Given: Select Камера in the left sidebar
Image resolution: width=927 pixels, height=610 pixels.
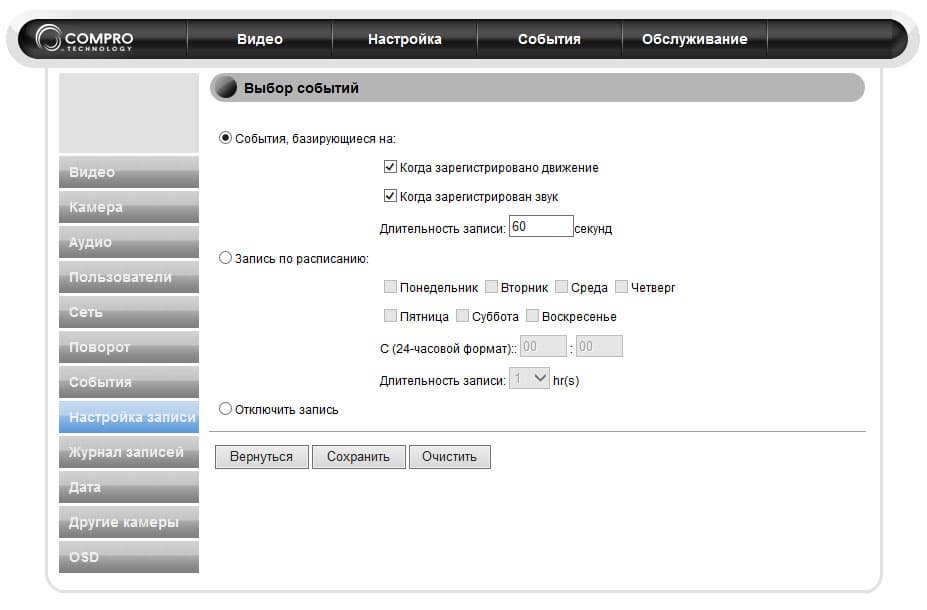Looking at the screenshot, I should click(129, 207).
